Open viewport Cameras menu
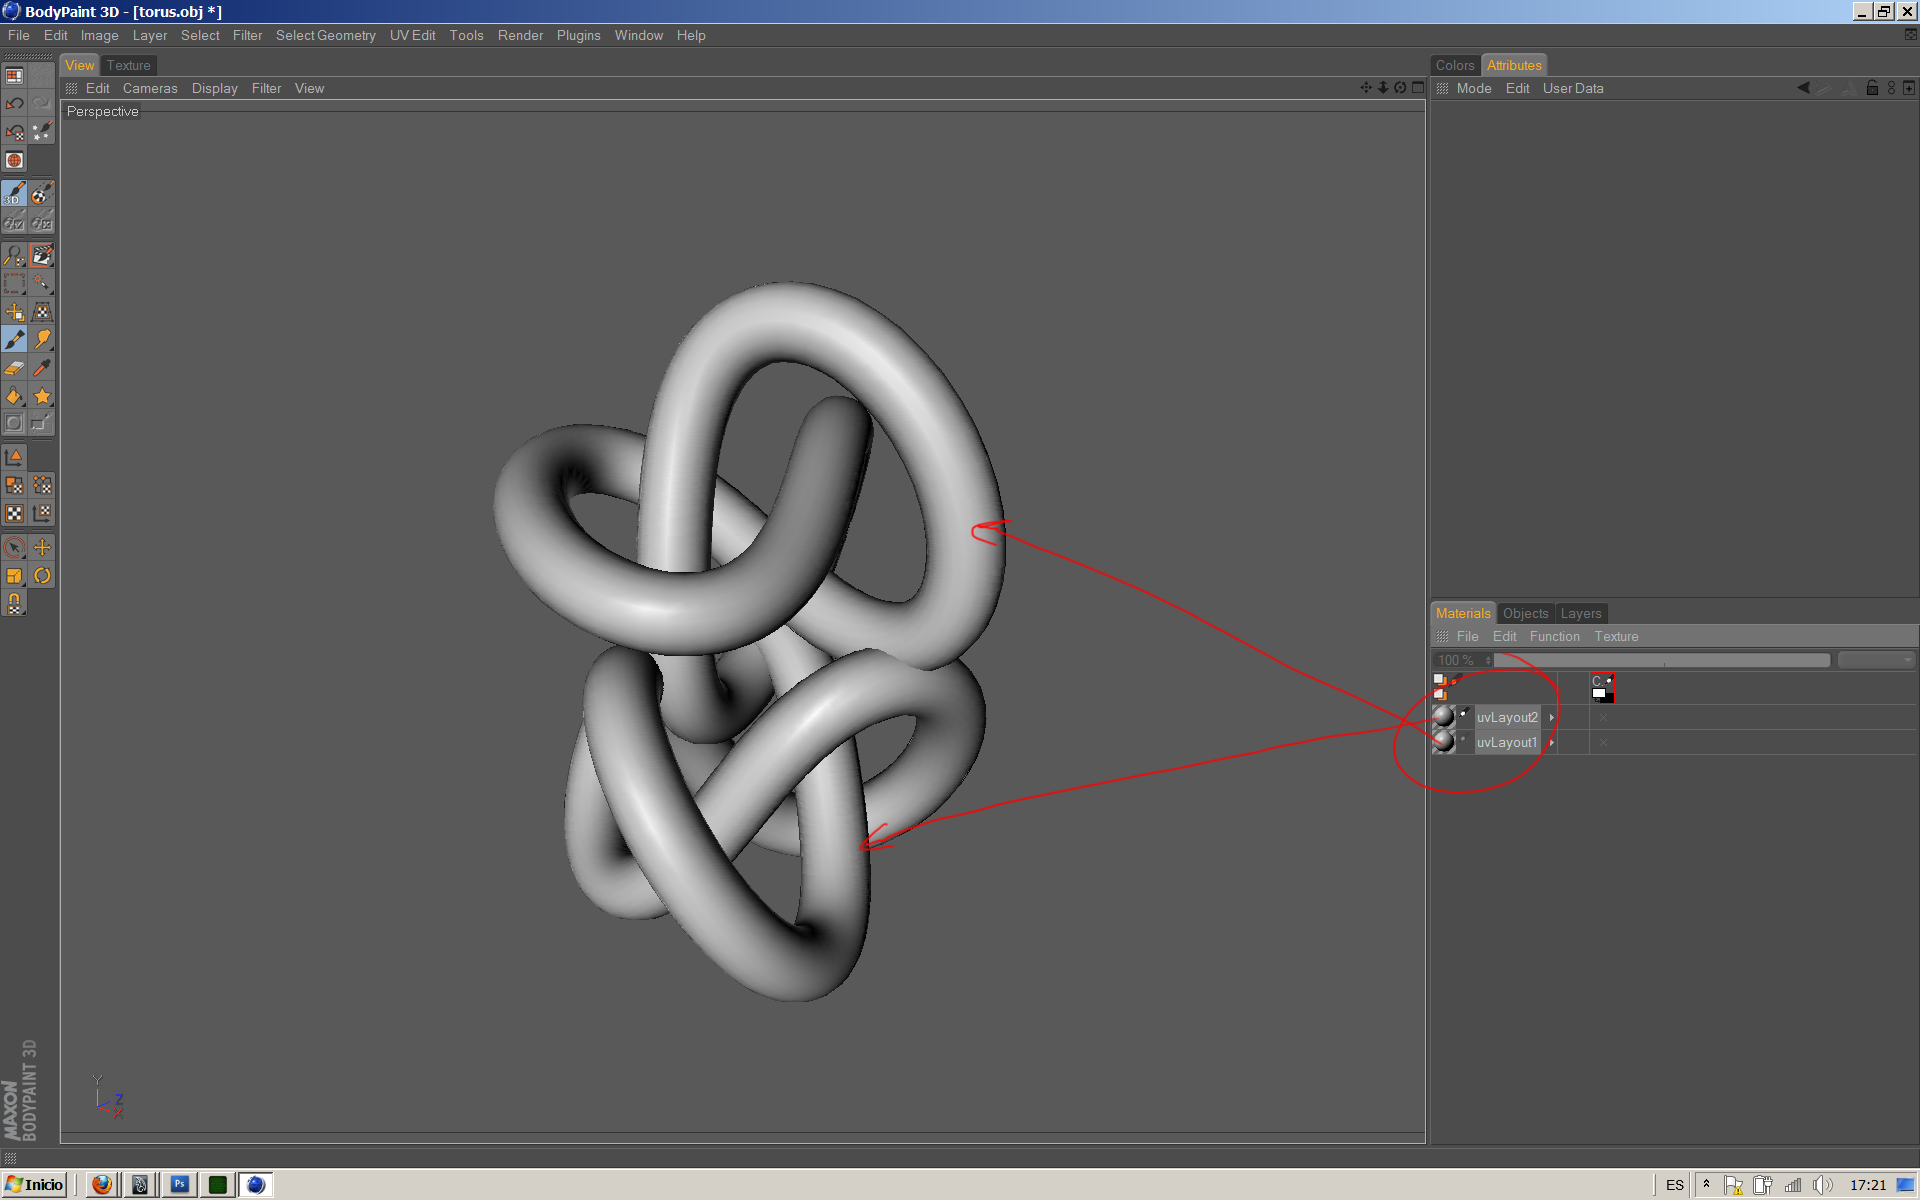The image size is (1920, 1200). 150,88
